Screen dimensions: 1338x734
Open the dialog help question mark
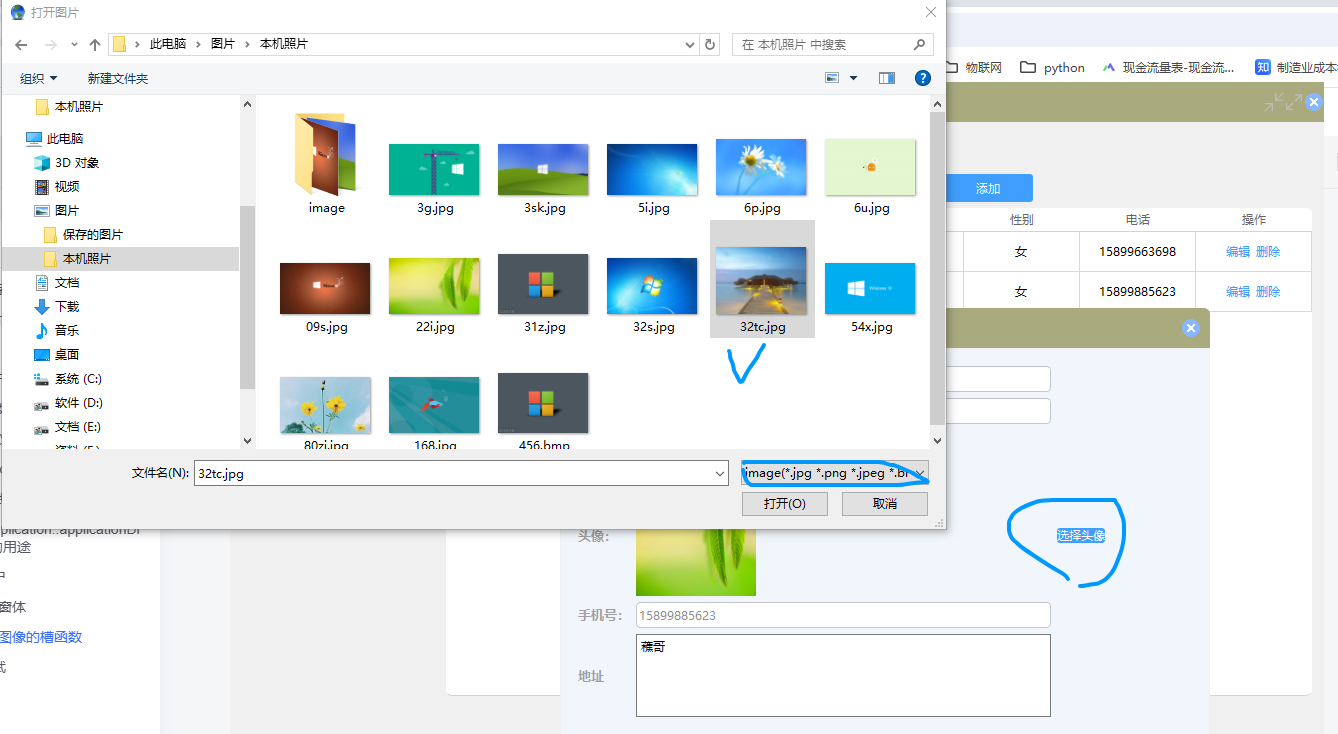pos(923,78)
